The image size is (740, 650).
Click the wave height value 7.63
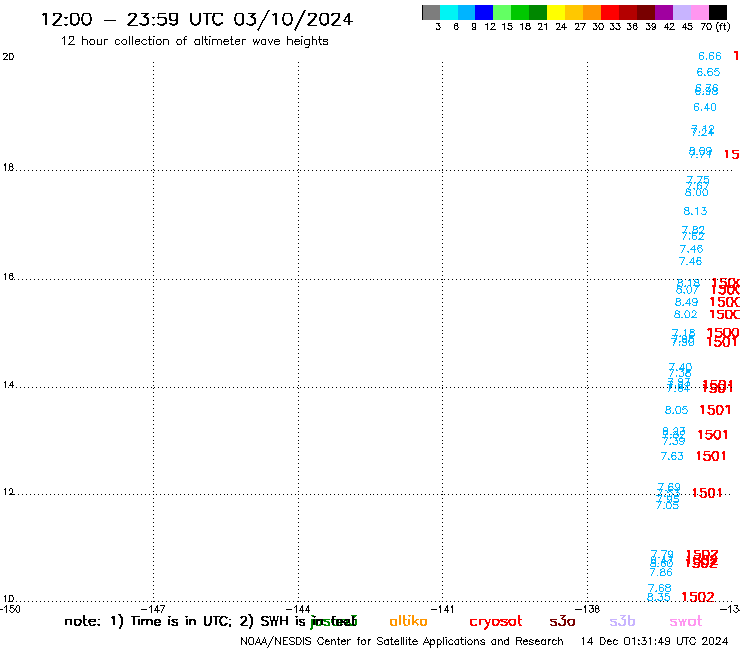[672, 456]
